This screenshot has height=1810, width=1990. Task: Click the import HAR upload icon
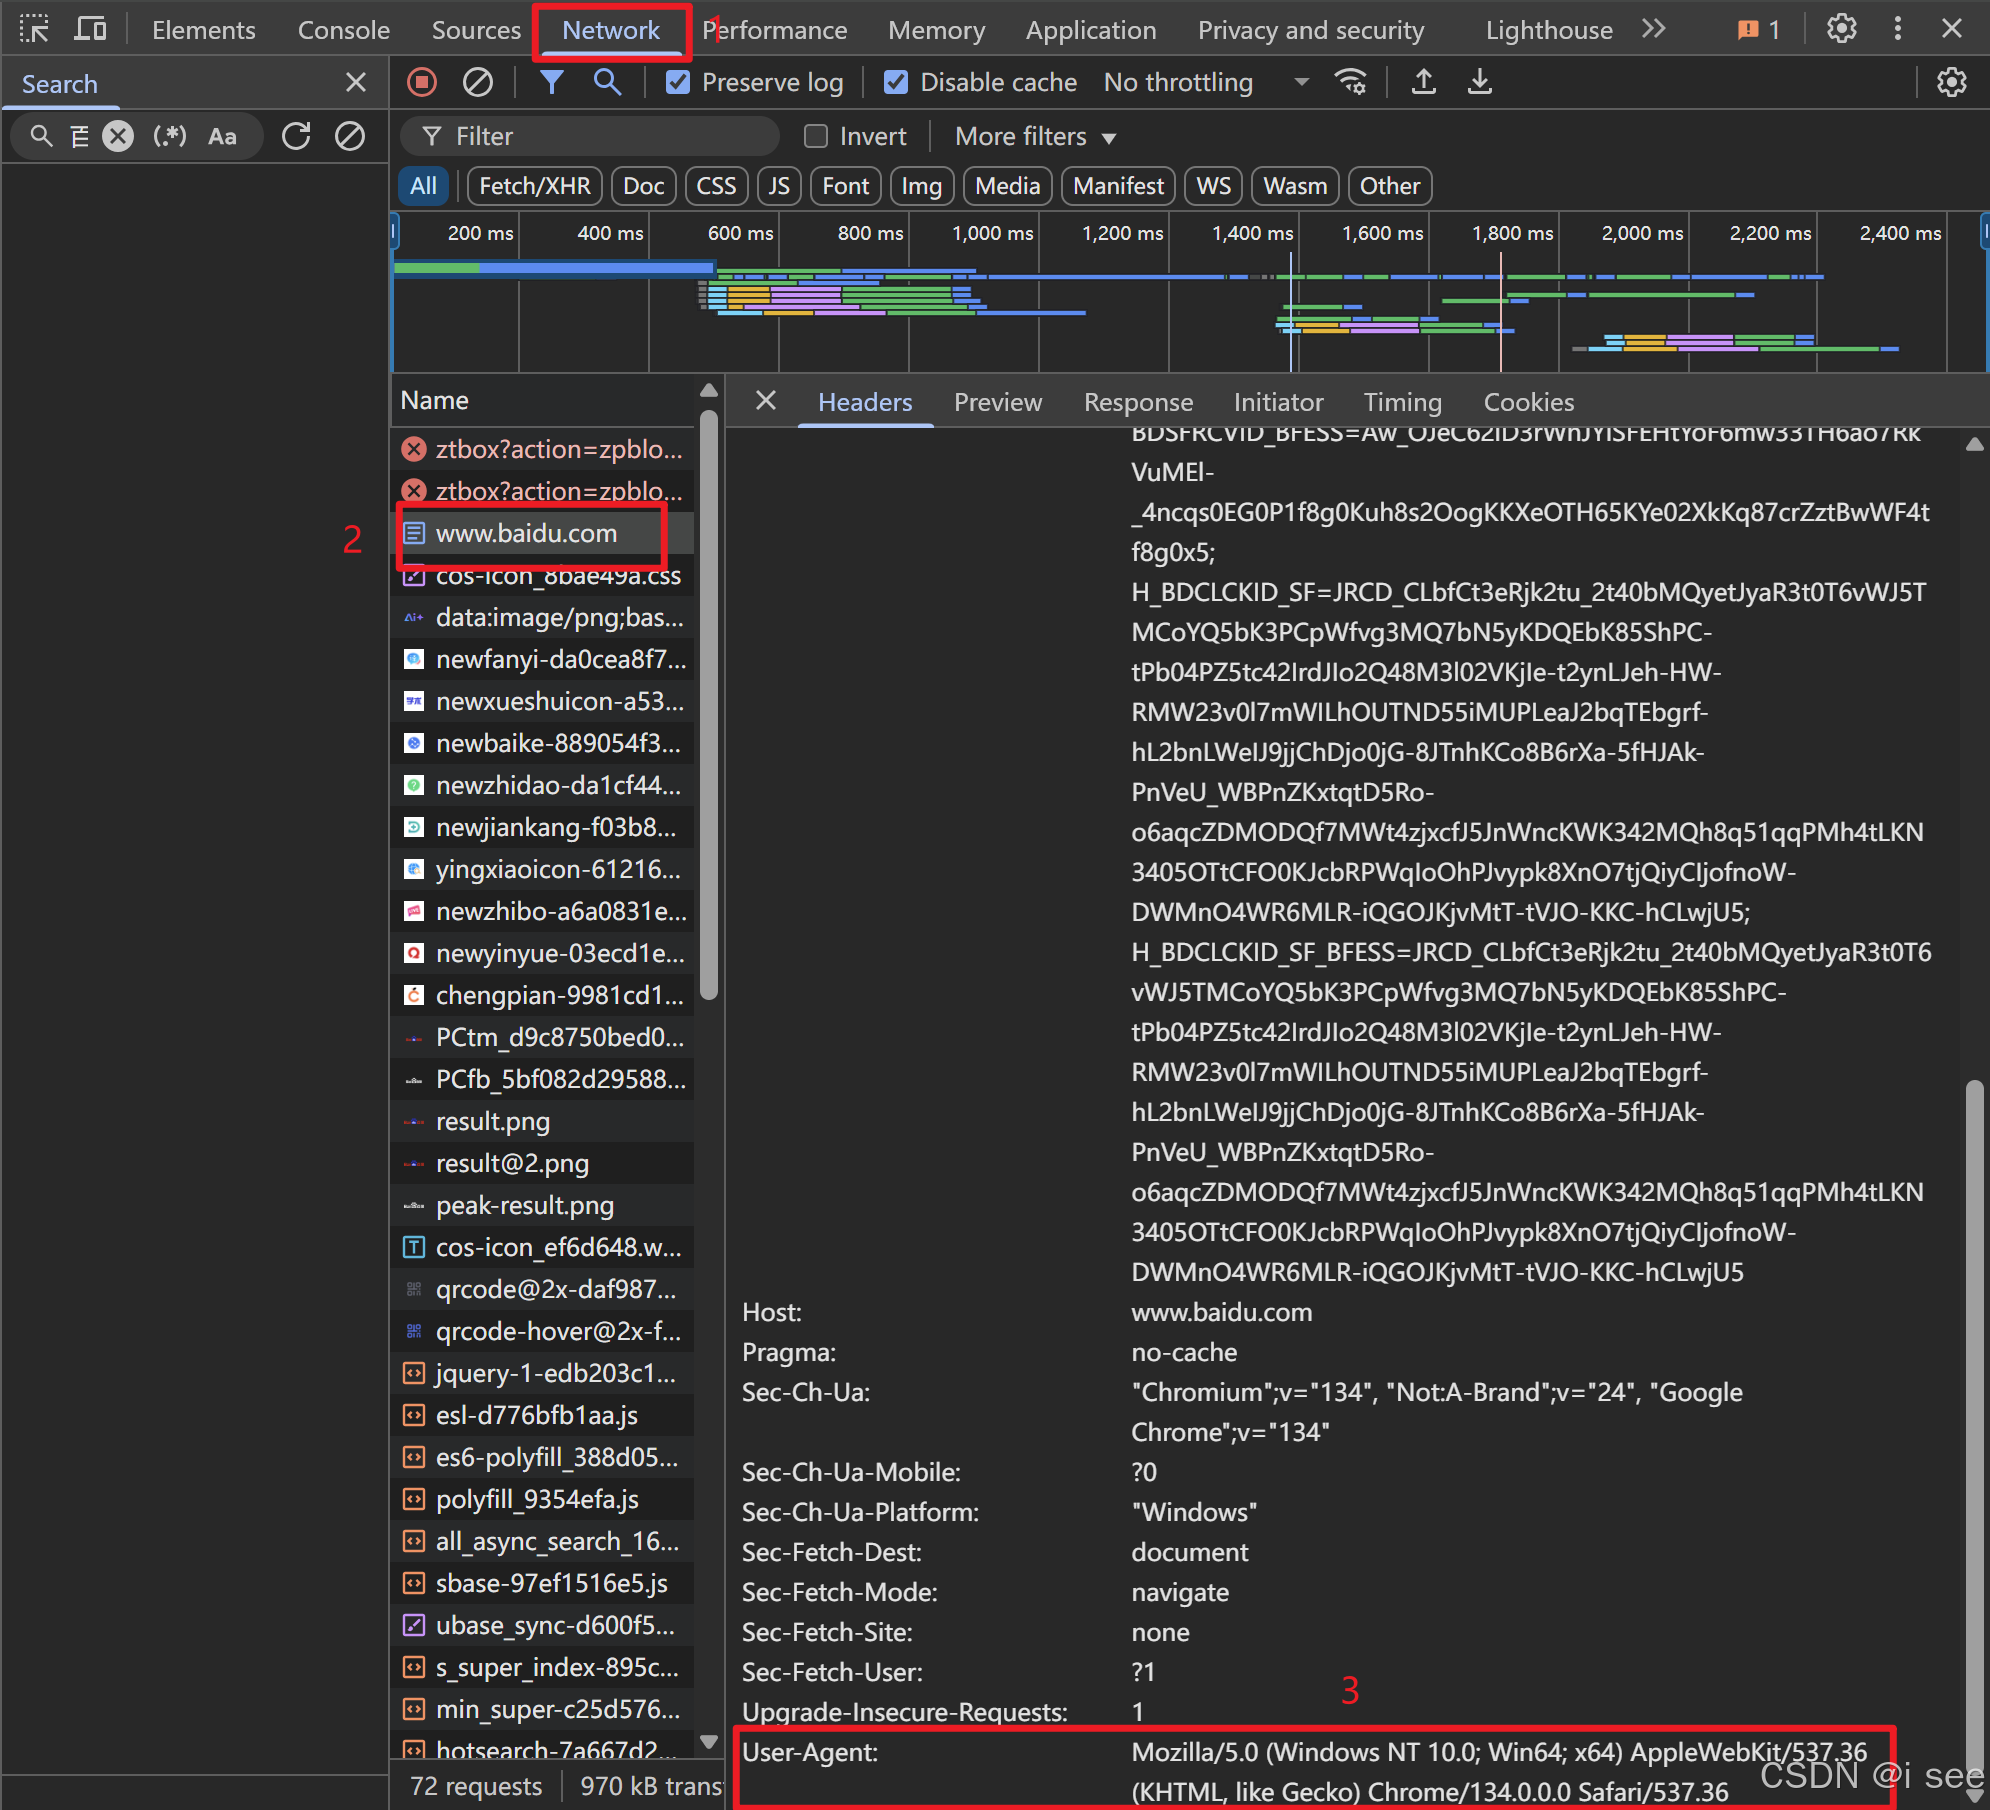coord(1424,82)
